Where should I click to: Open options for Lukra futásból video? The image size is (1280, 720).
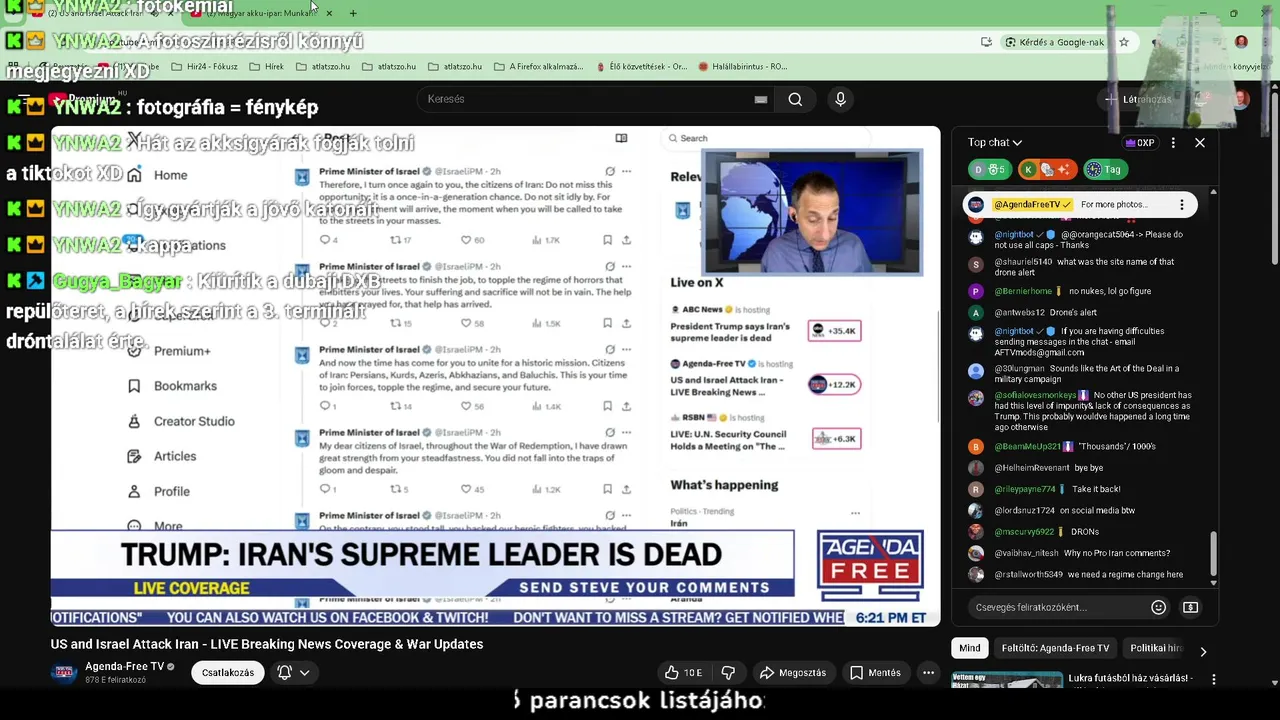1213,679
